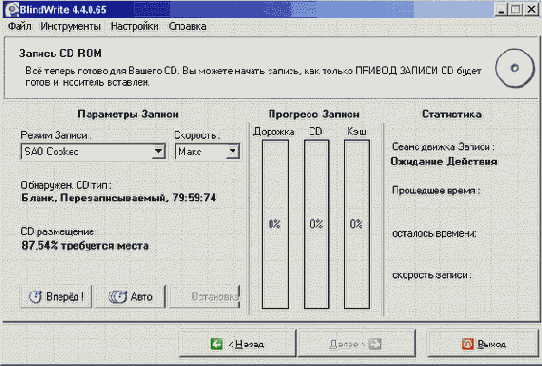Click the BlindWrite app icon in title bar
This screenshot has height=366, width=542.
11,9
